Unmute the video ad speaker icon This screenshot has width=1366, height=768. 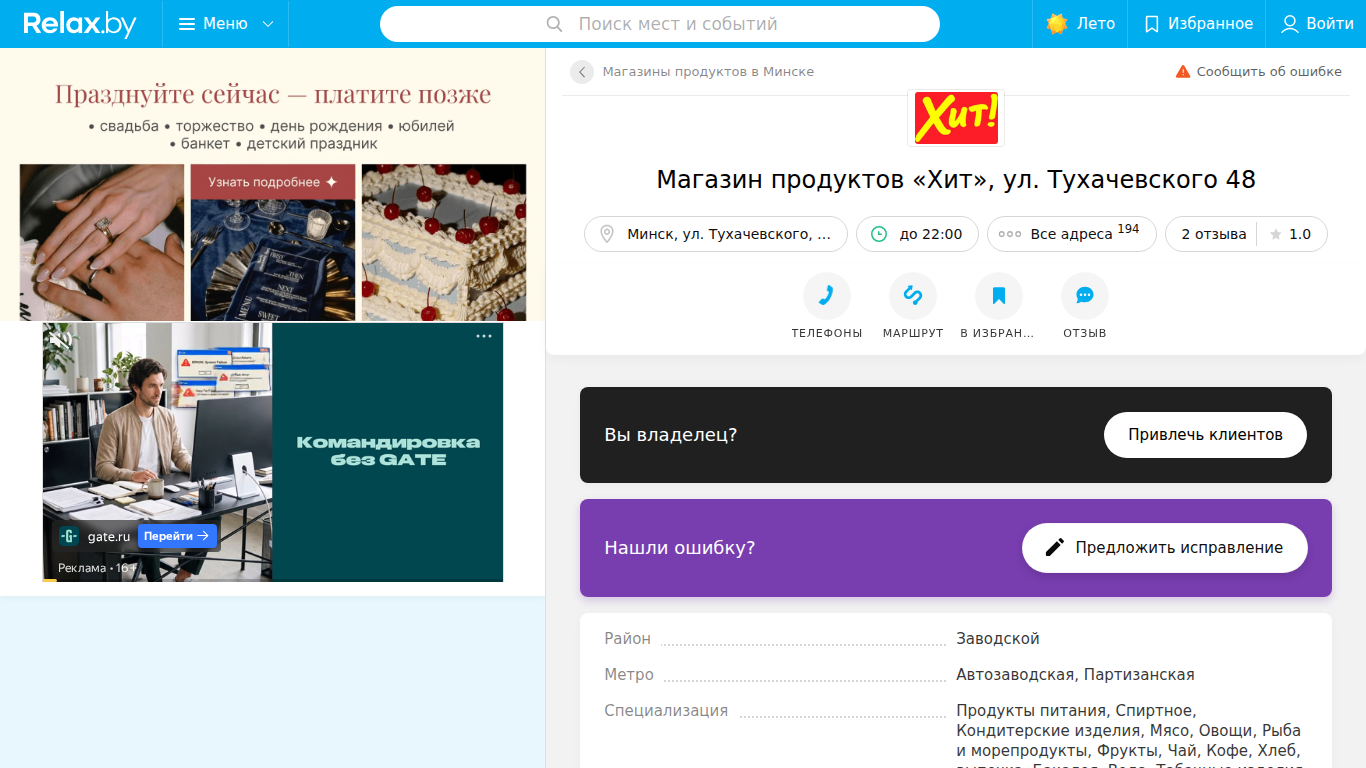(60, 339)
